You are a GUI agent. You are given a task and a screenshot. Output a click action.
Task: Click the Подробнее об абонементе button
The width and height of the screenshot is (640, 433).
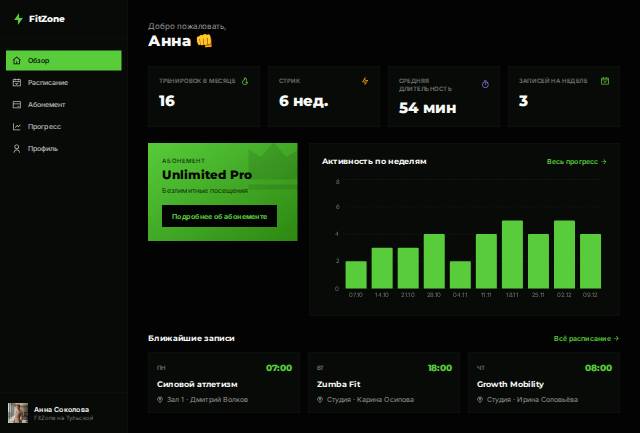point(219,216)
